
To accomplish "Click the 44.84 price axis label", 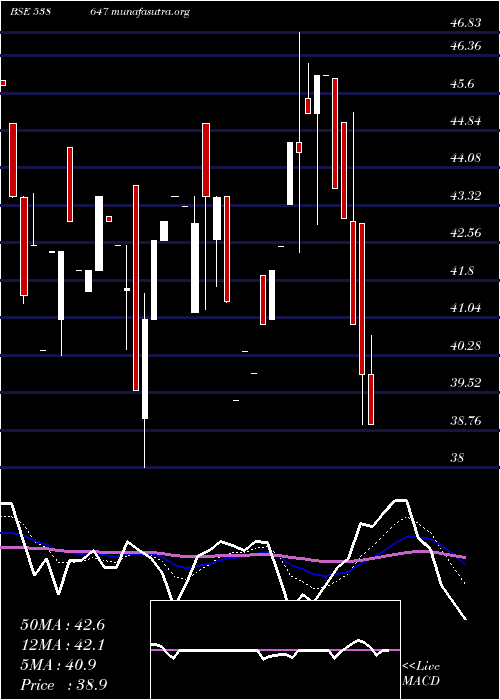I will (x=466, y=121).
